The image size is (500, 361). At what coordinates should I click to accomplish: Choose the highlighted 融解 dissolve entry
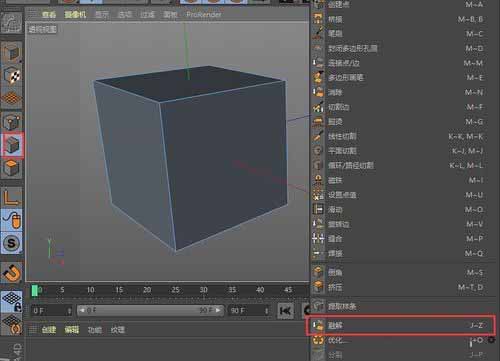[400, 325]
